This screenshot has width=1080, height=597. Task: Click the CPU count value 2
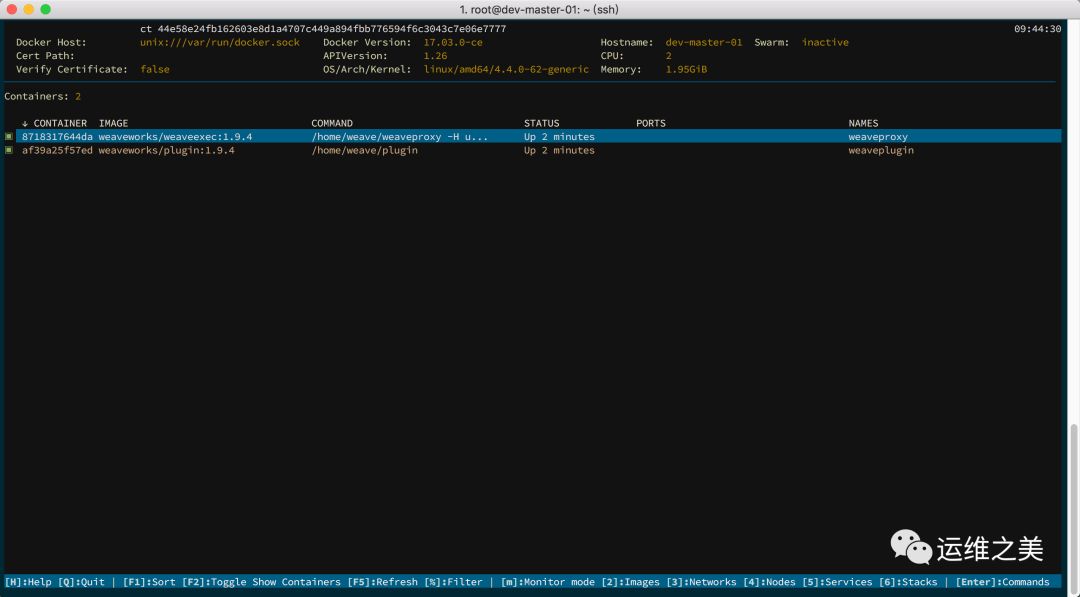click(668, 56)
